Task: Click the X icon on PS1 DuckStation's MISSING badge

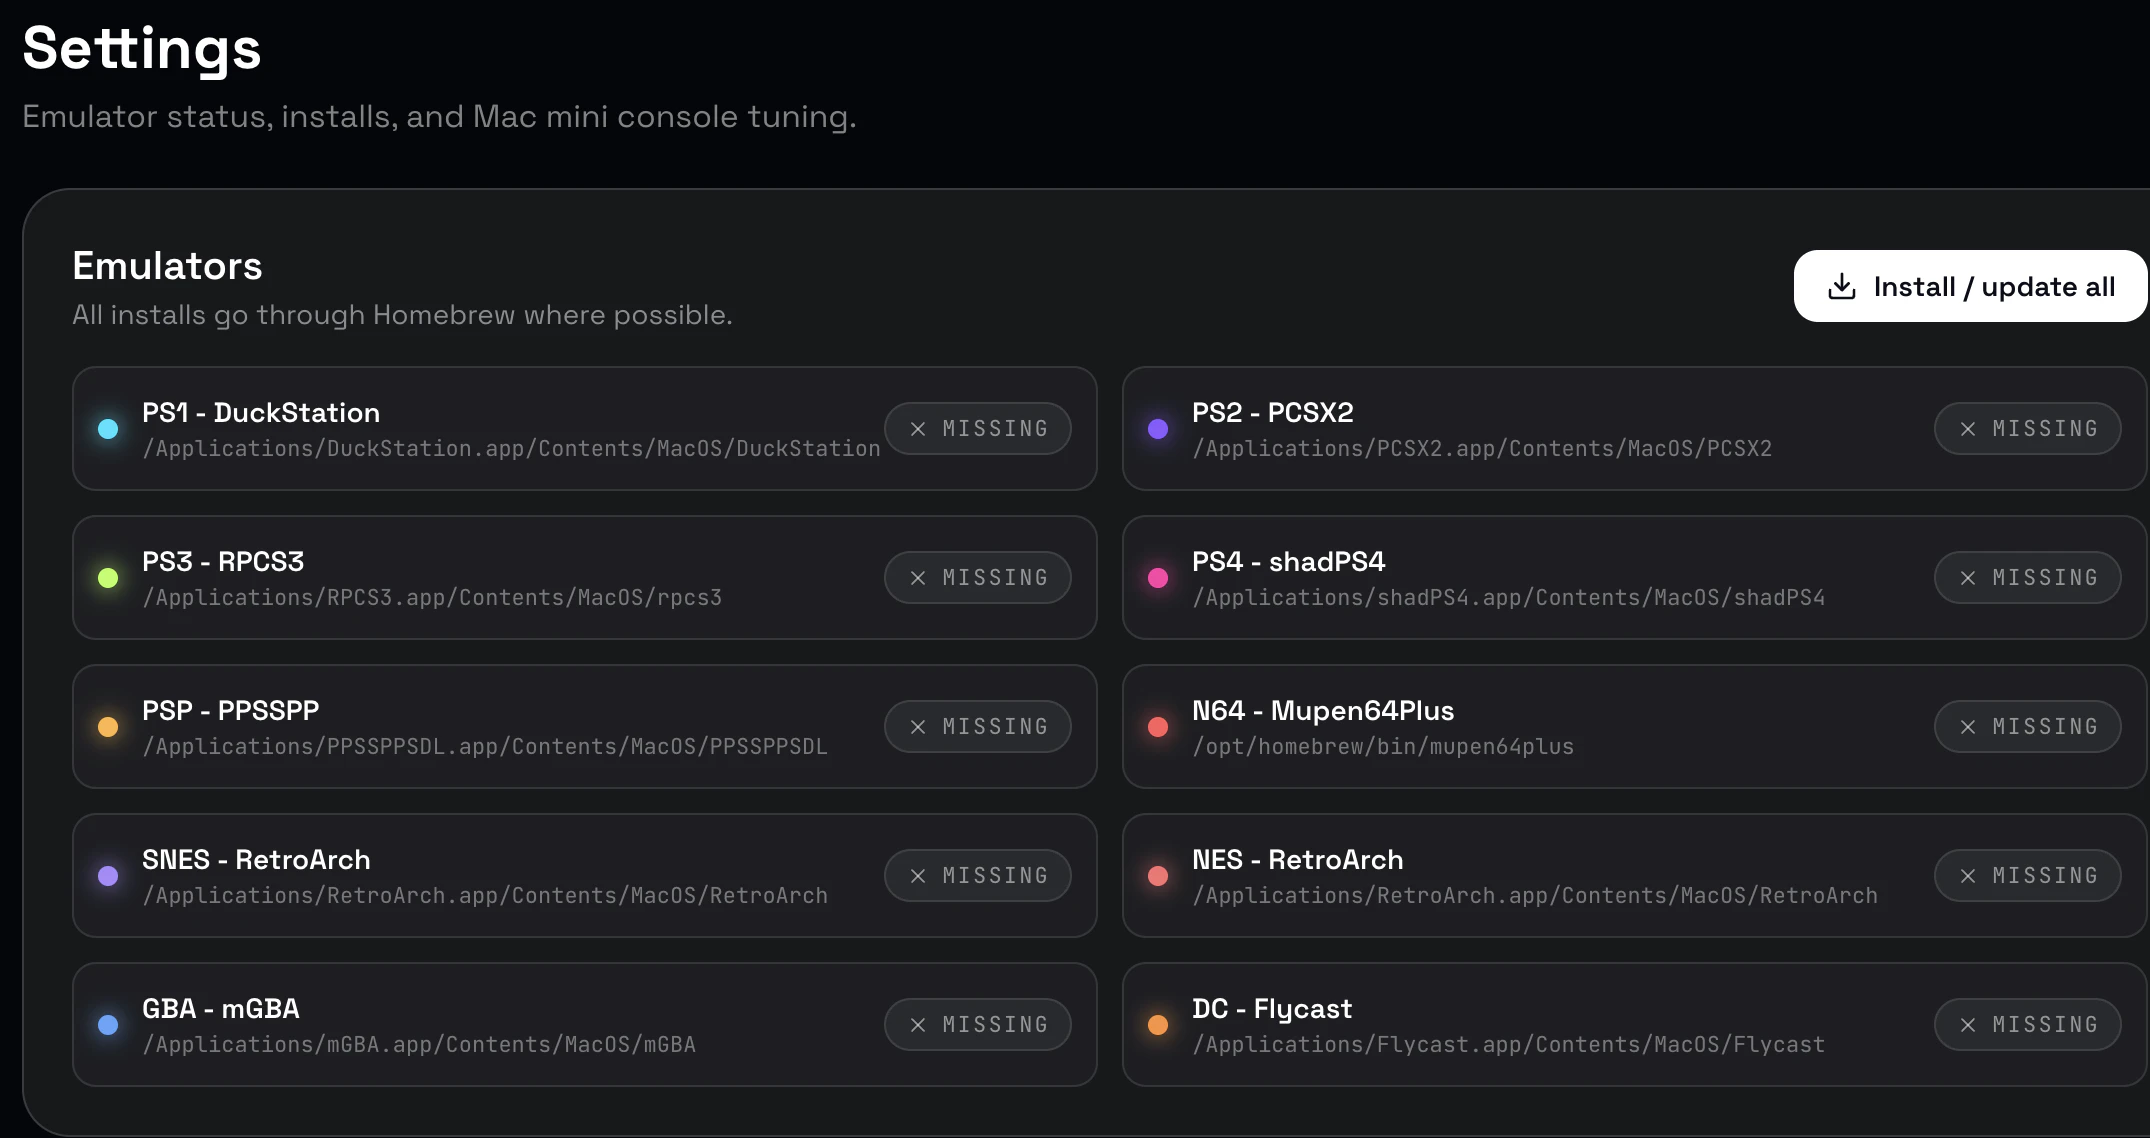Action: tap(918, 428)
